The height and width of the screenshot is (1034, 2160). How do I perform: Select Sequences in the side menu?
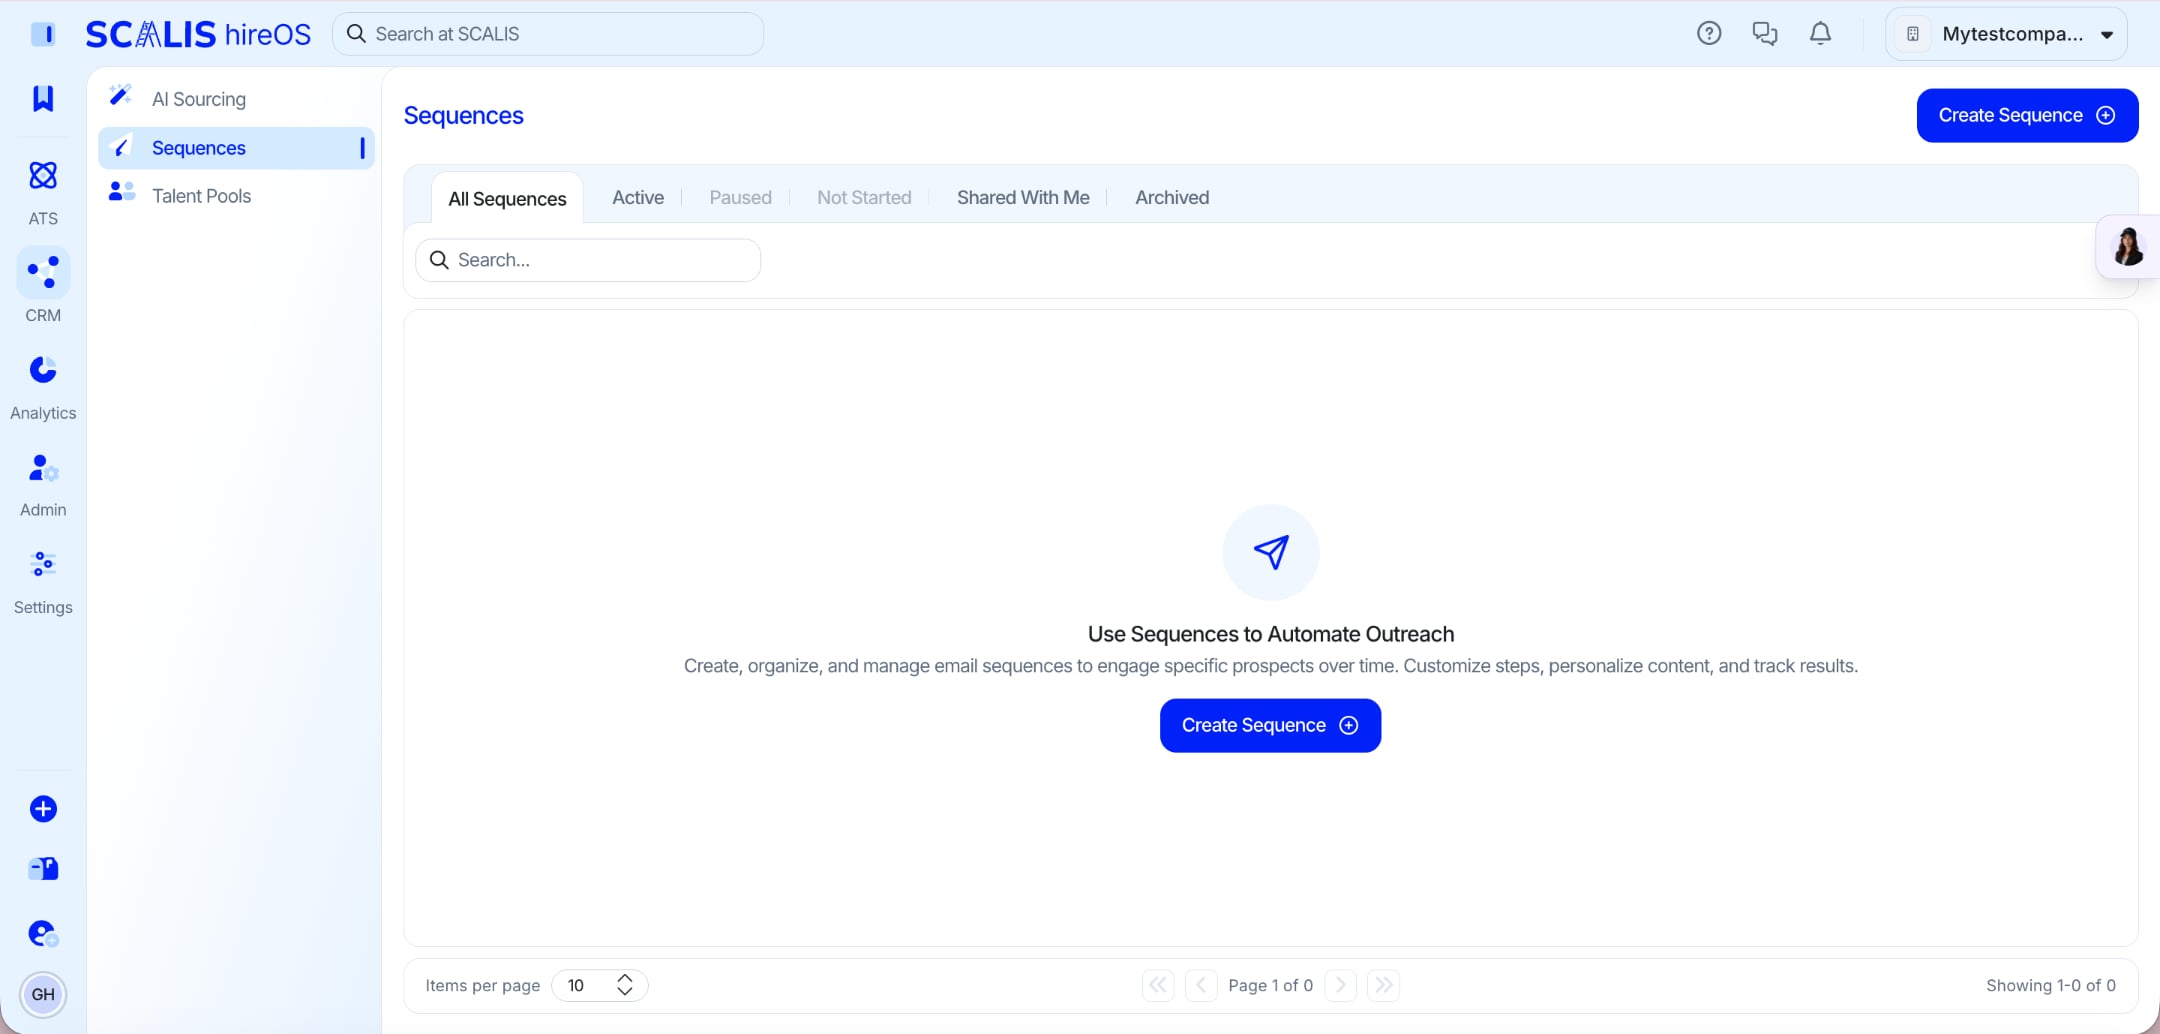click(x=236, y=148)
